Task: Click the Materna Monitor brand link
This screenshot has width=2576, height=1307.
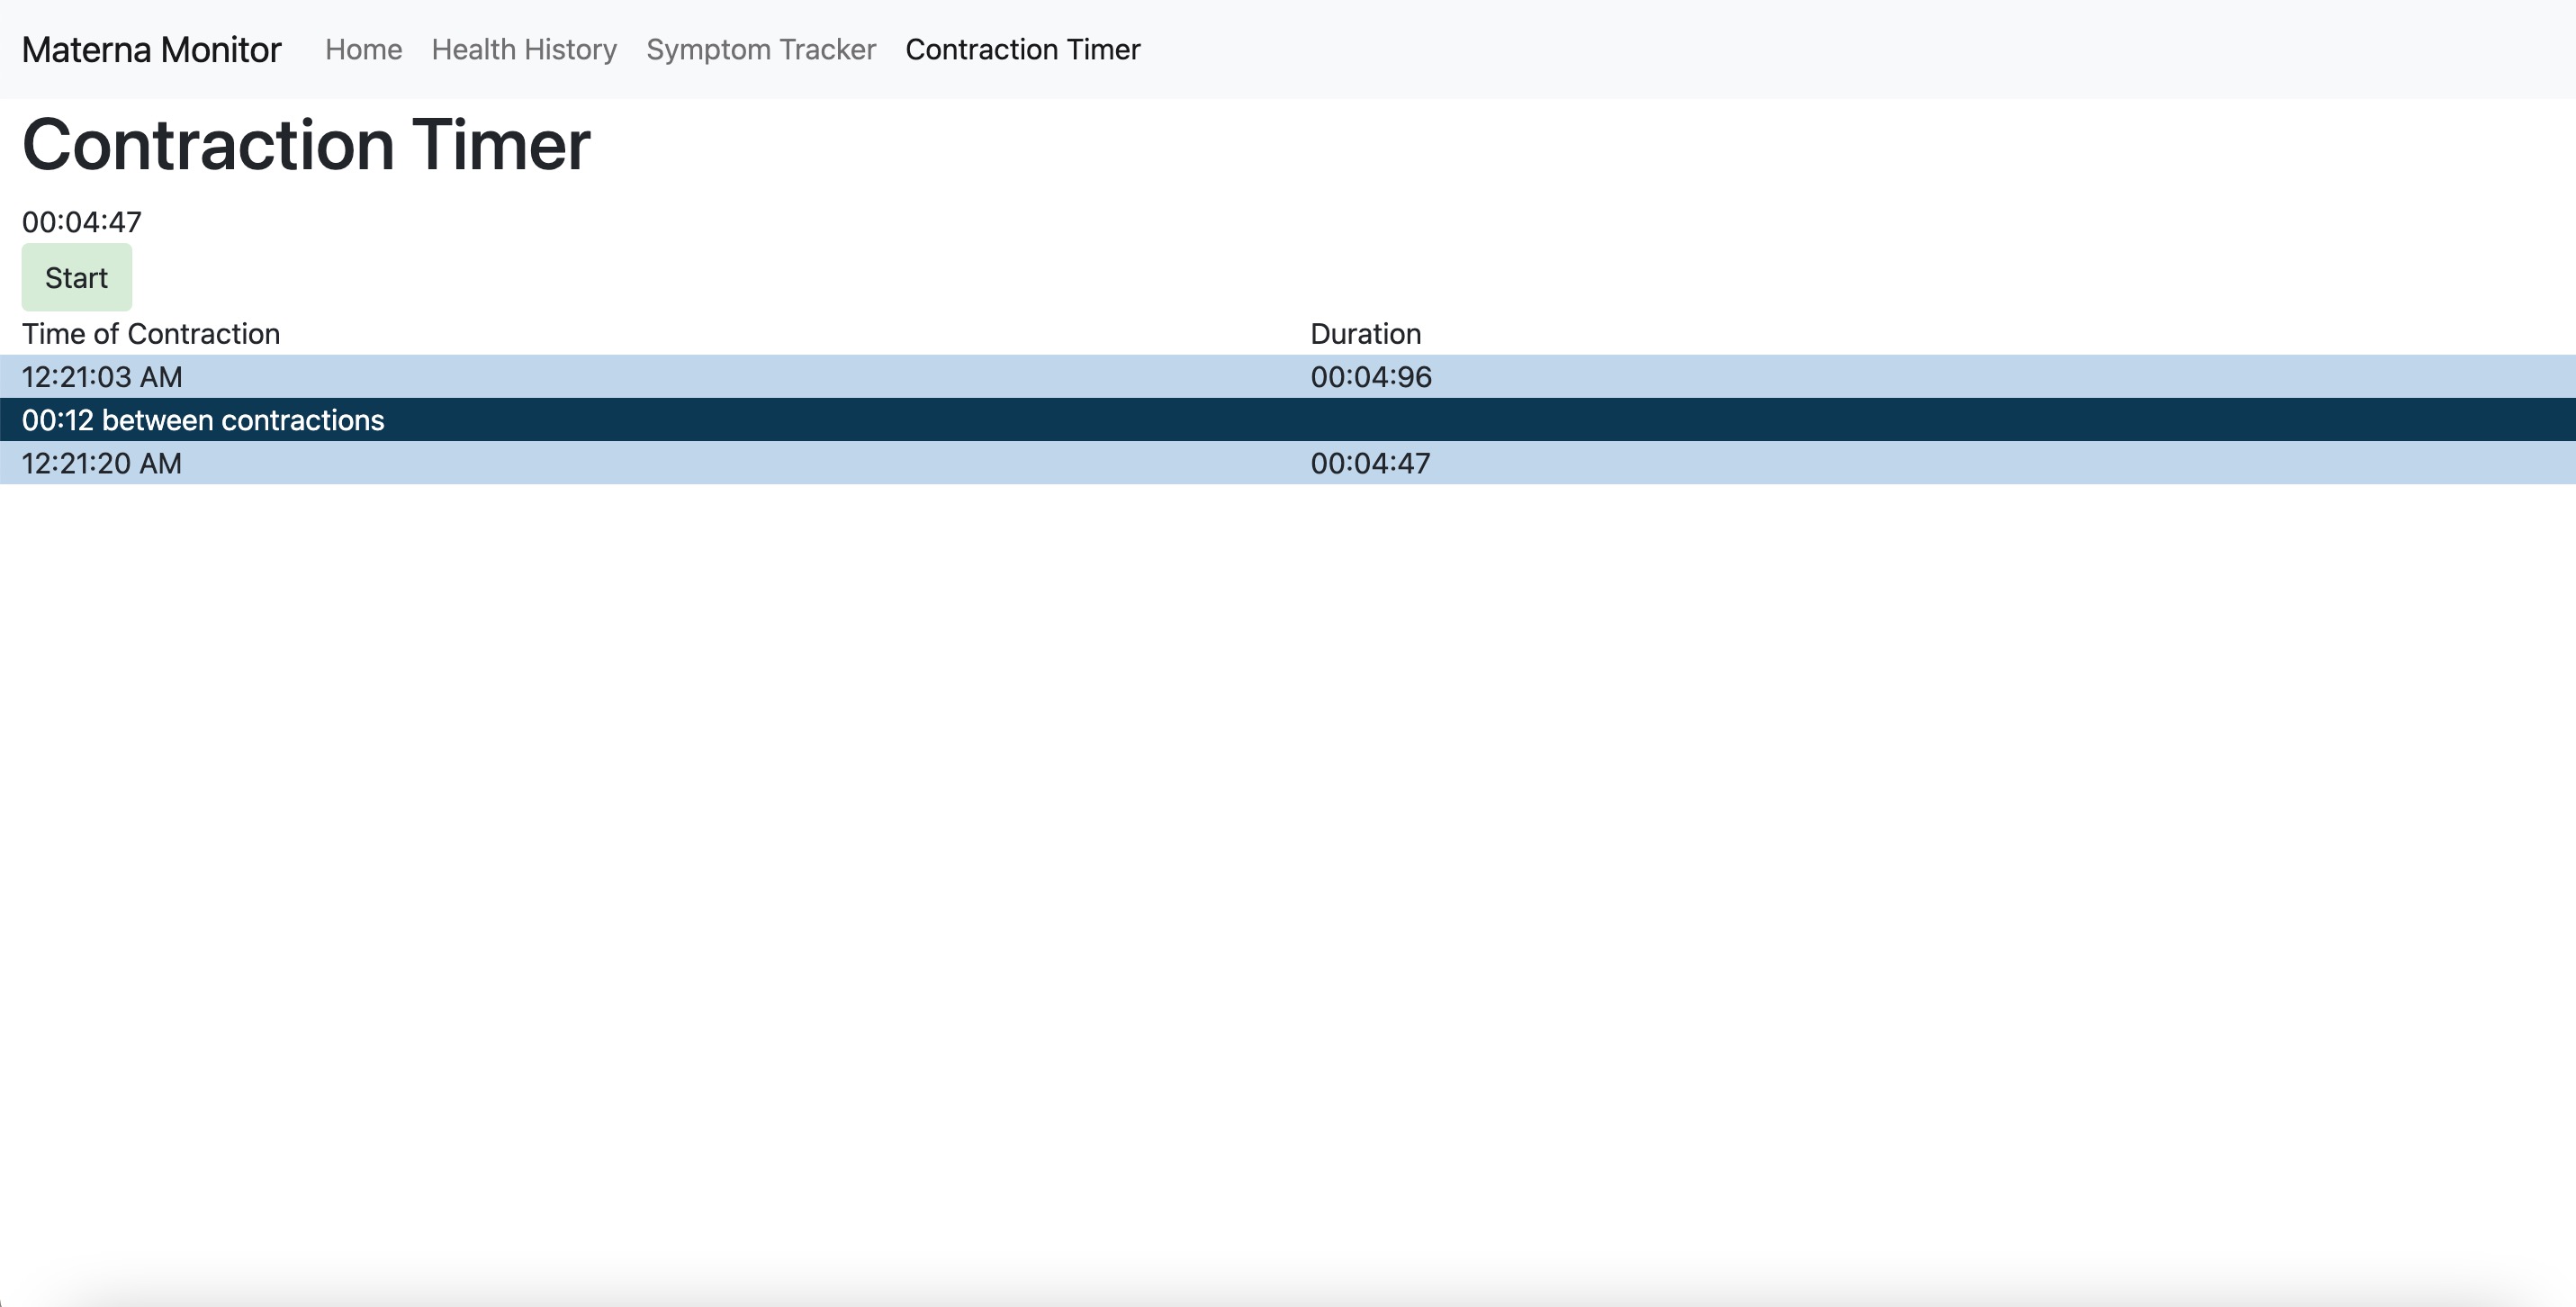Action: coord(151,50)
